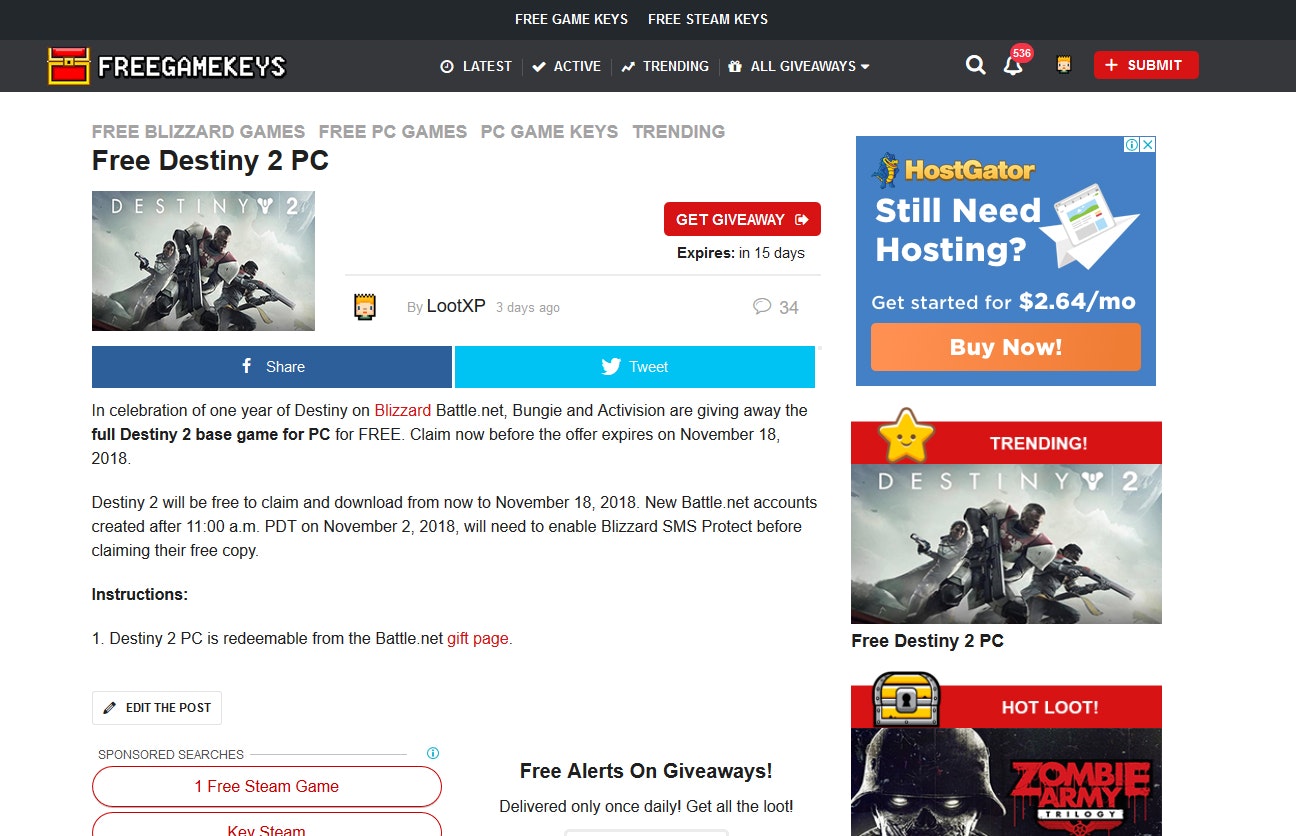
Task: Click the email field under Free Alerts
Action: pyautogui.click(x=646, y=831)
